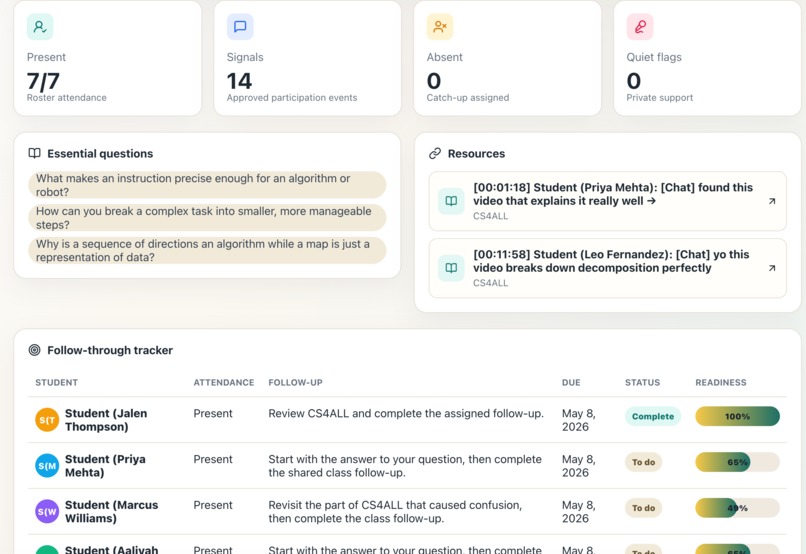
Task: Select the question about breaking down complex tasks
Action: tap(207, 218)
